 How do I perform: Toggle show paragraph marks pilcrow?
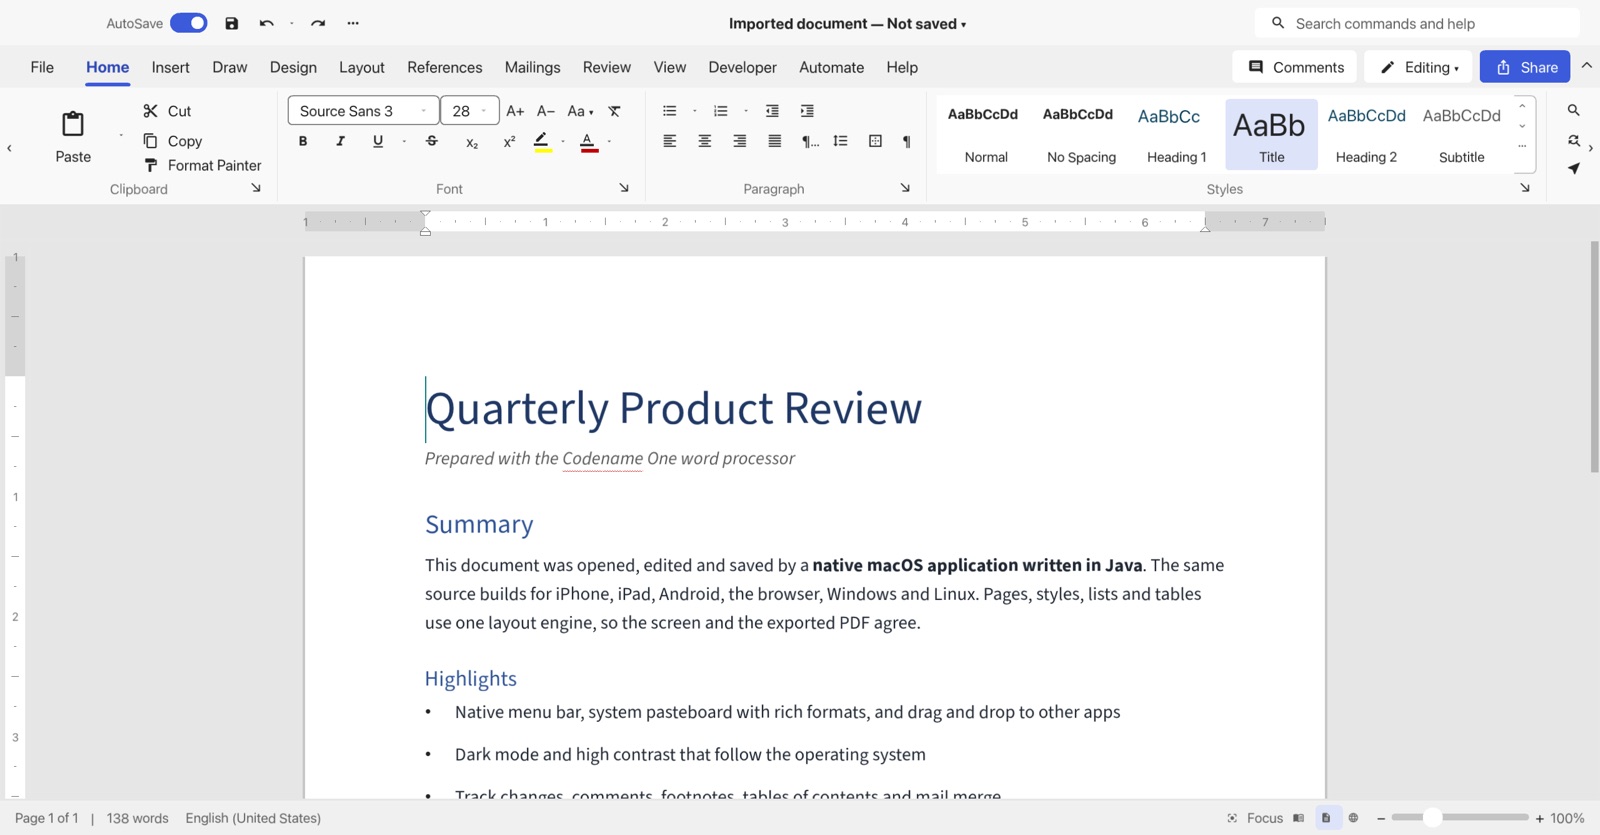point(907,142)
